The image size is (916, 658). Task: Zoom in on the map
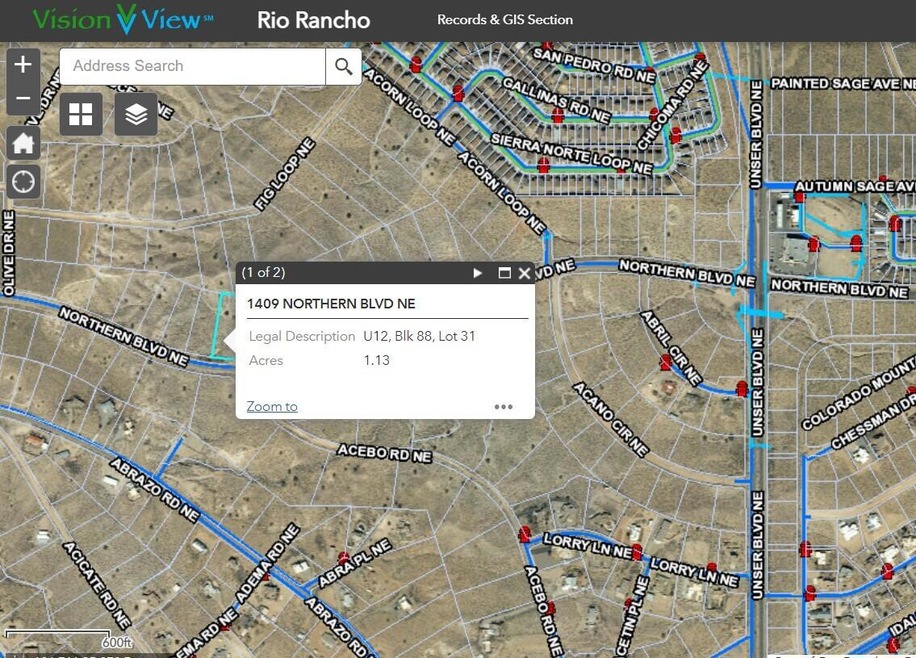(23, 65)
